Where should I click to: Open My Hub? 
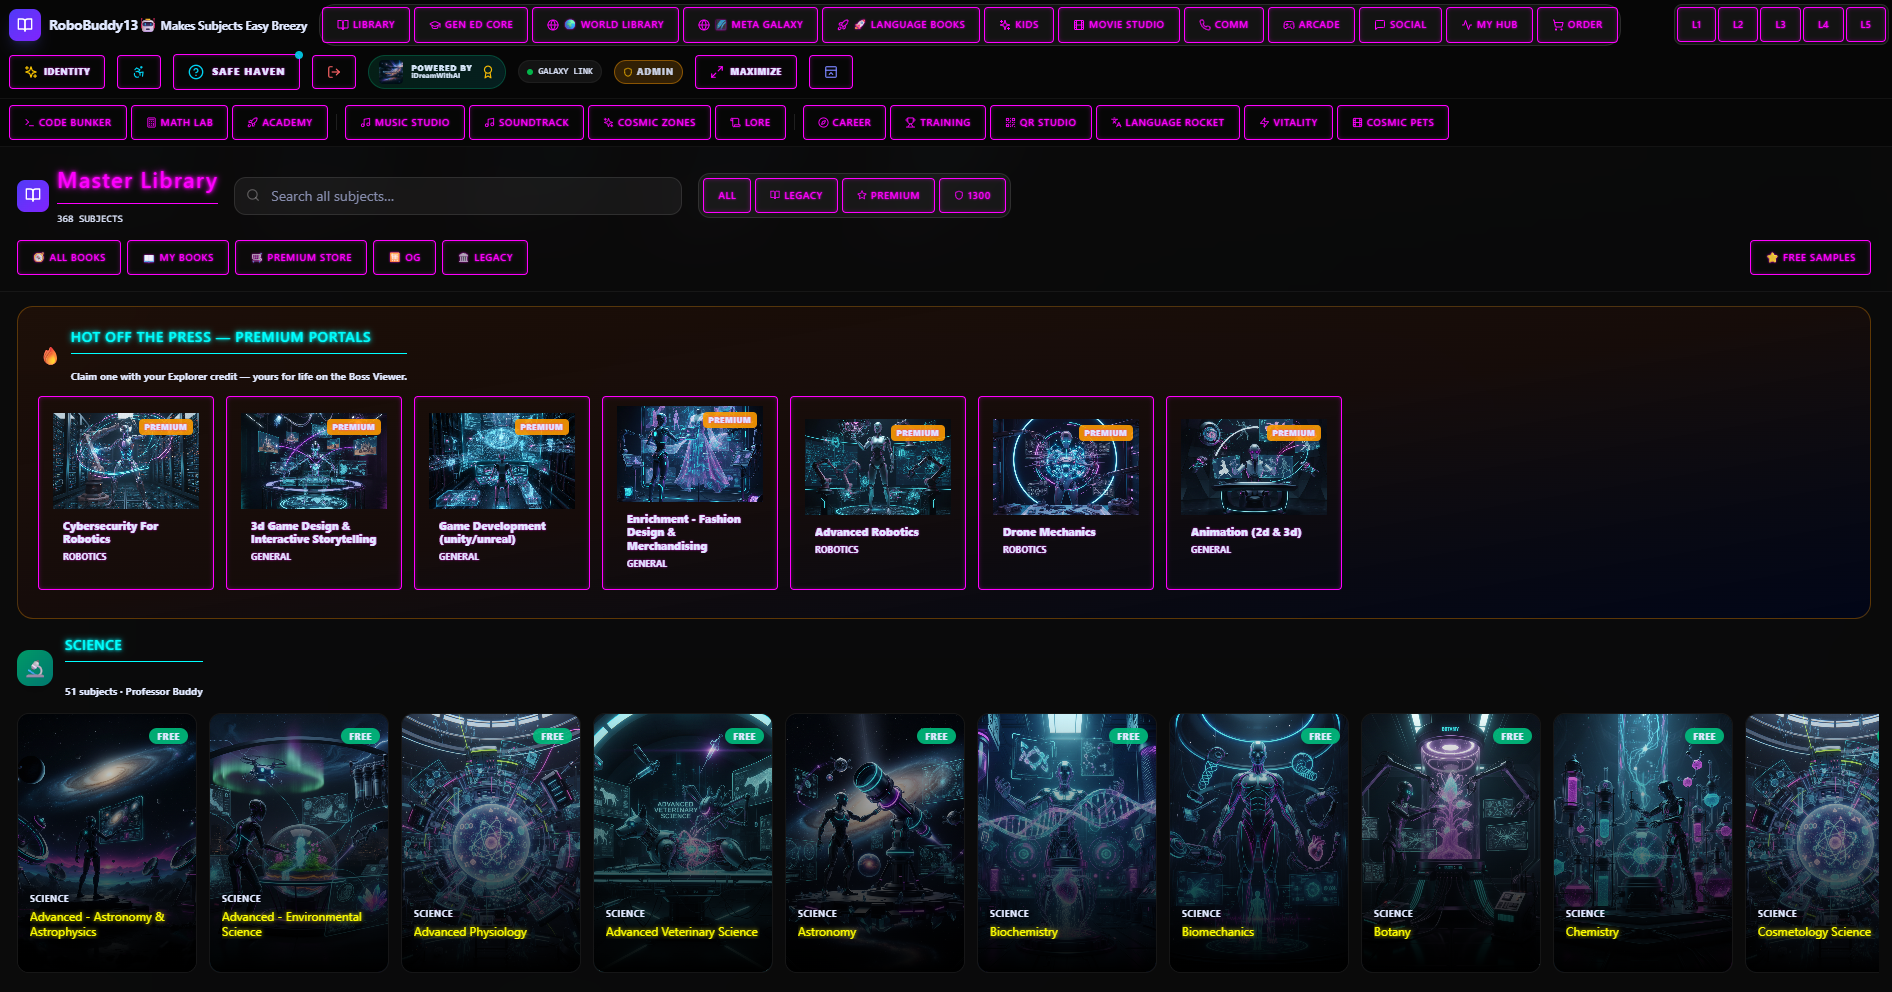1489,25
